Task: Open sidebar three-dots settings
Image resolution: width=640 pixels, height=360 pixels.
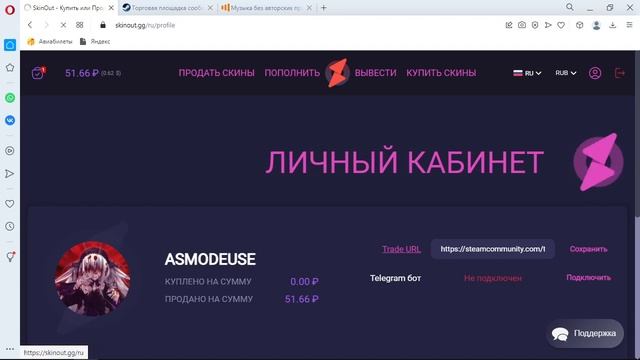Action: [10, 349]
